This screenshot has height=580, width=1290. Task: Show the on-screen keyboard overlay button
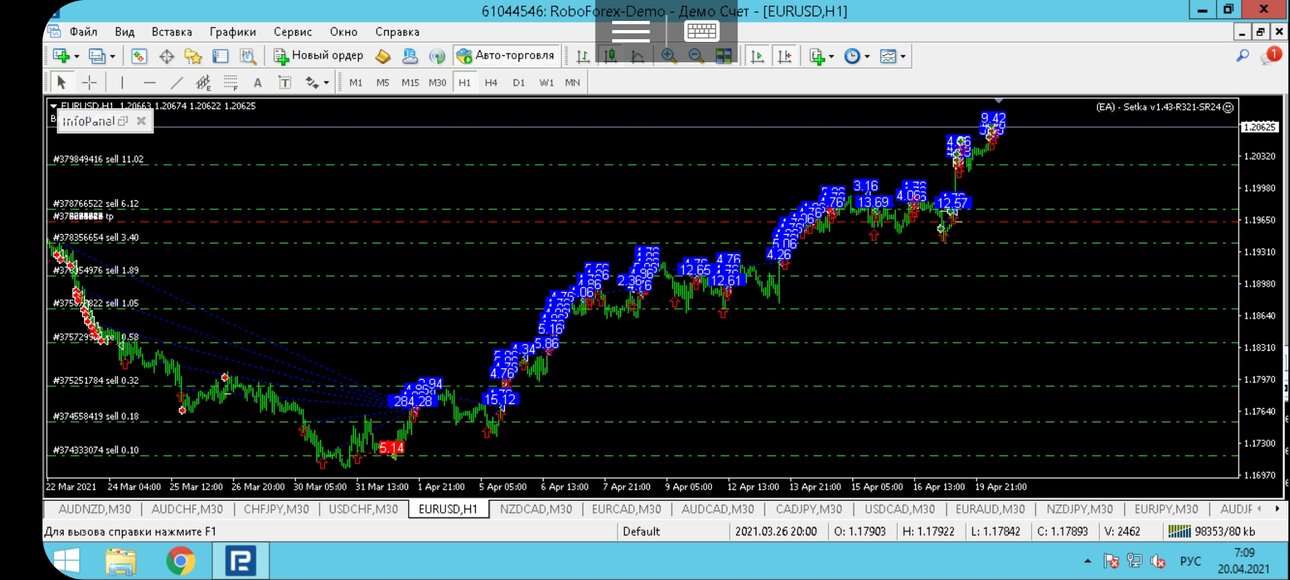(701, 32)
